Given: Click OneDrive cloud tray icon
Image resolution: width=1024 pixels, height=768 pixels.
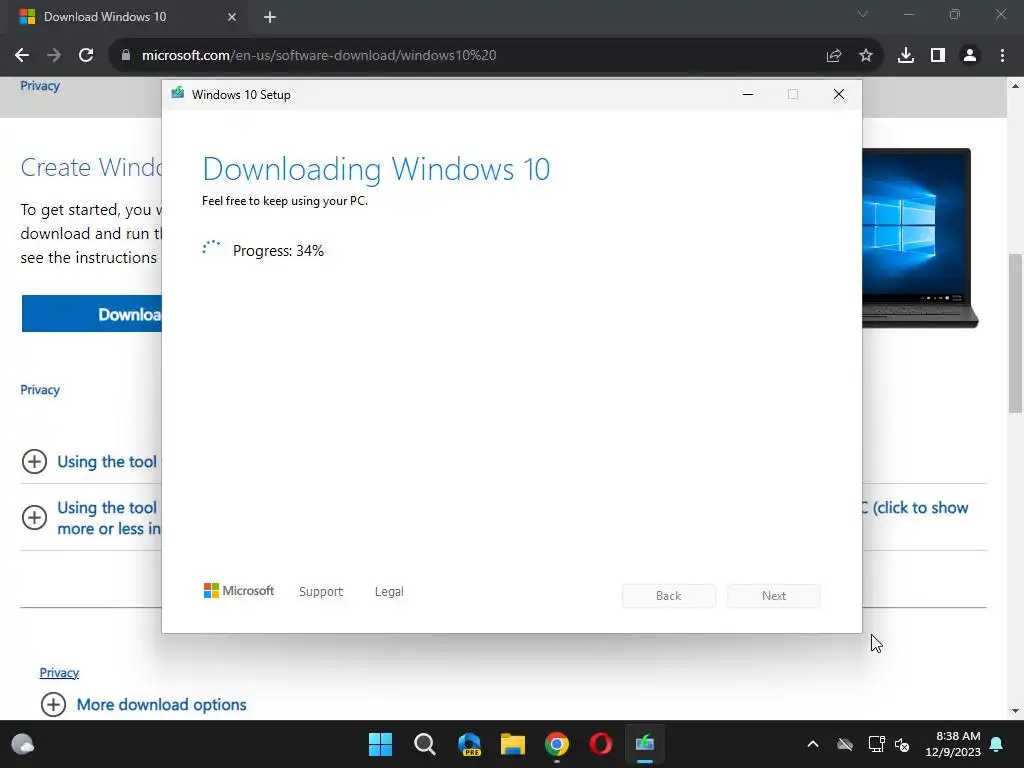Looking at the screenshot, I should [x=845, y=744].
